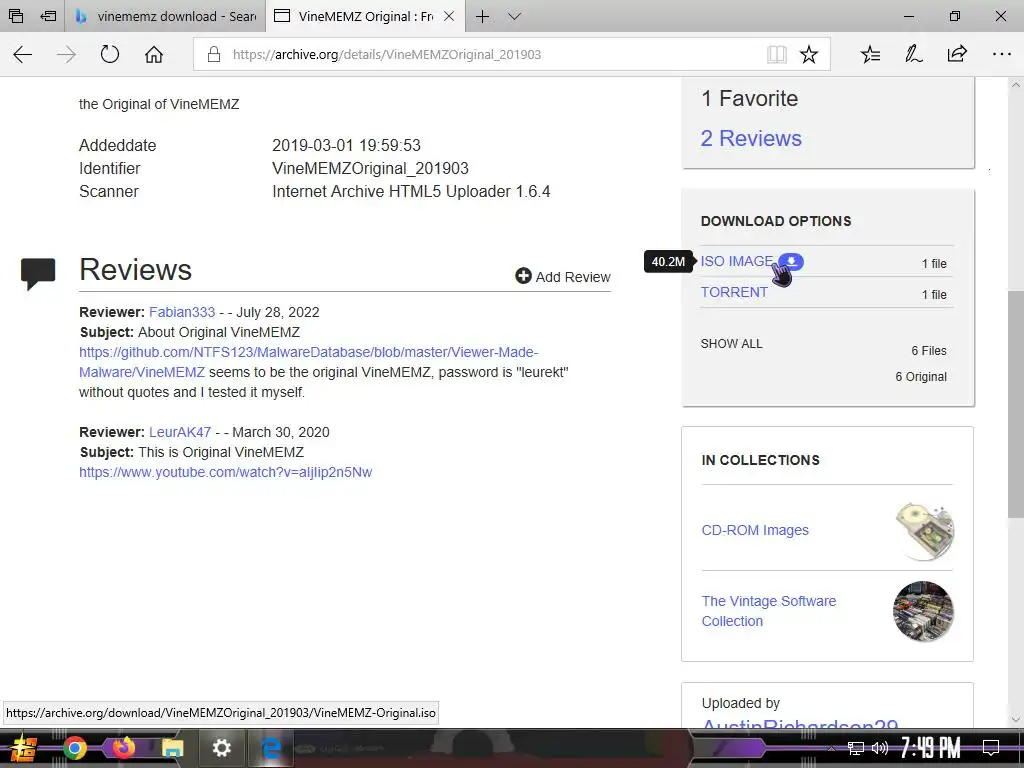
Task: Refresh the current page
Action: click(x=110, y=54)
